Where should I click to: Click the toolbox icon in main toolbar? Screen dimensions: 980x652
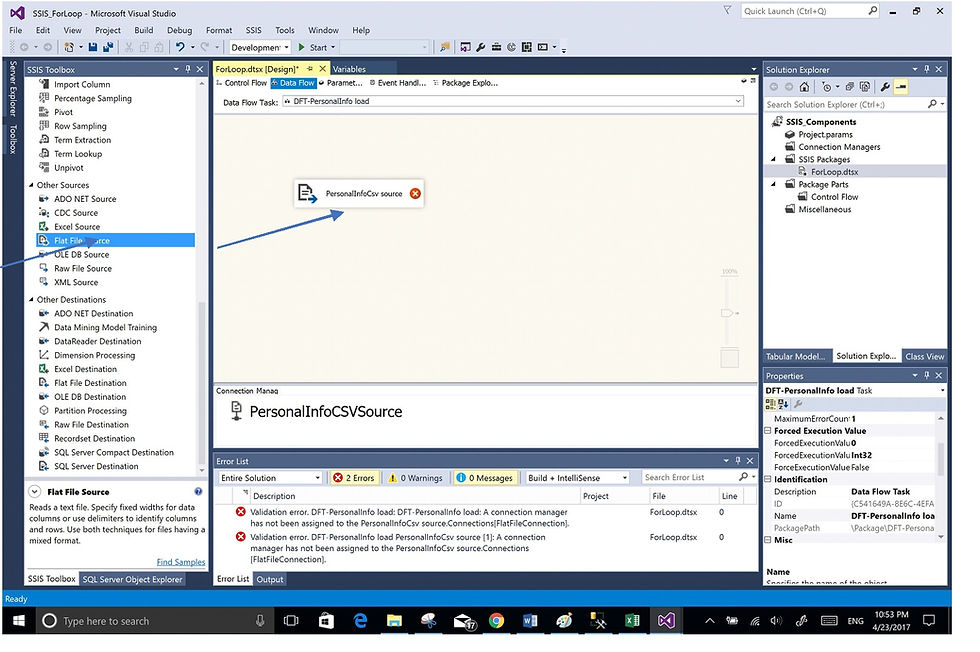click(496, 48)
